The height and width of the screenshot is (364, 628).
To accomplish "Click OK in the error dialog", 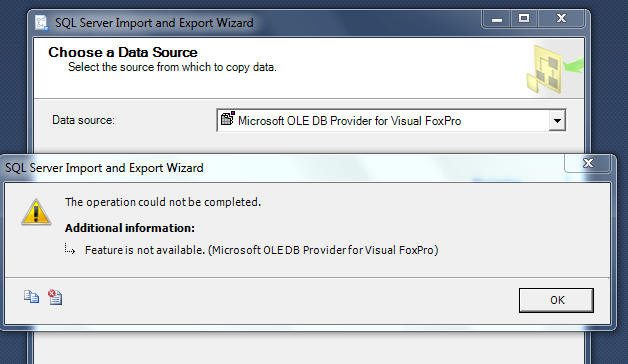I will tap(556, 300).
